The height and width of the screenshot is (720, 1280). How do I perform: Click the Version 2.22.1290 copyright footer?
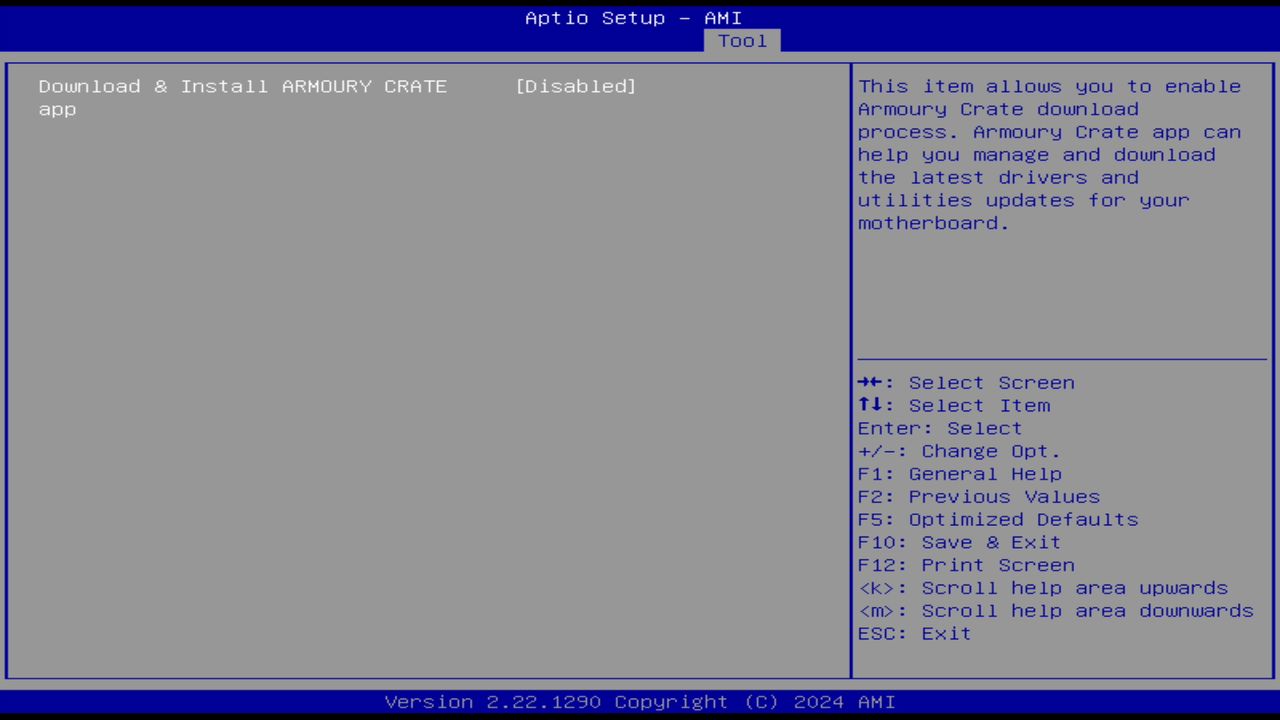pos(640,702)
